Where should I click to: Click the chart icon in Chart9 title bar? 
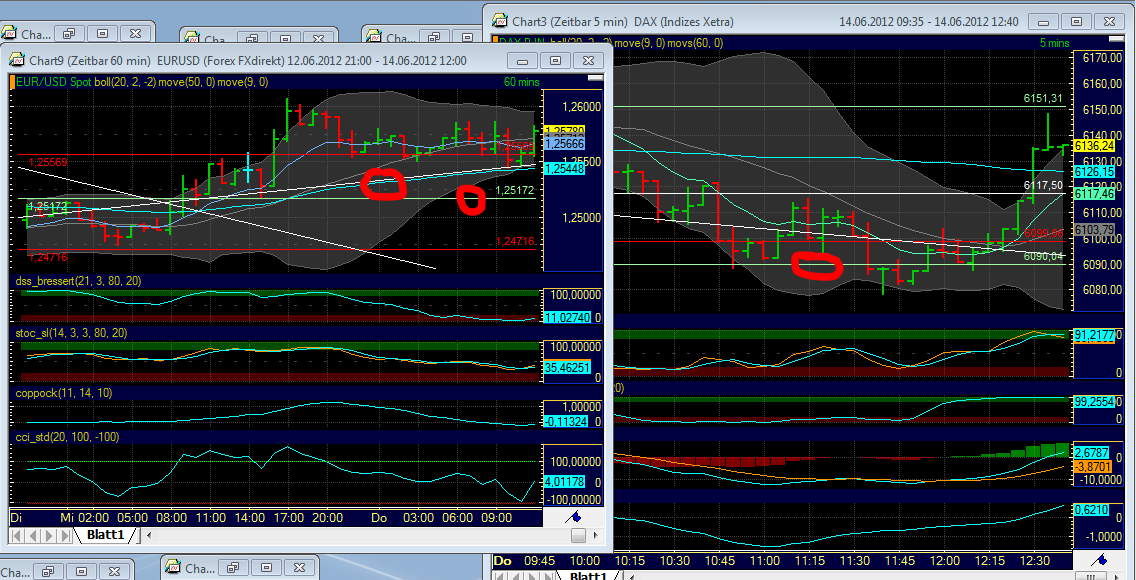[15, 60]
